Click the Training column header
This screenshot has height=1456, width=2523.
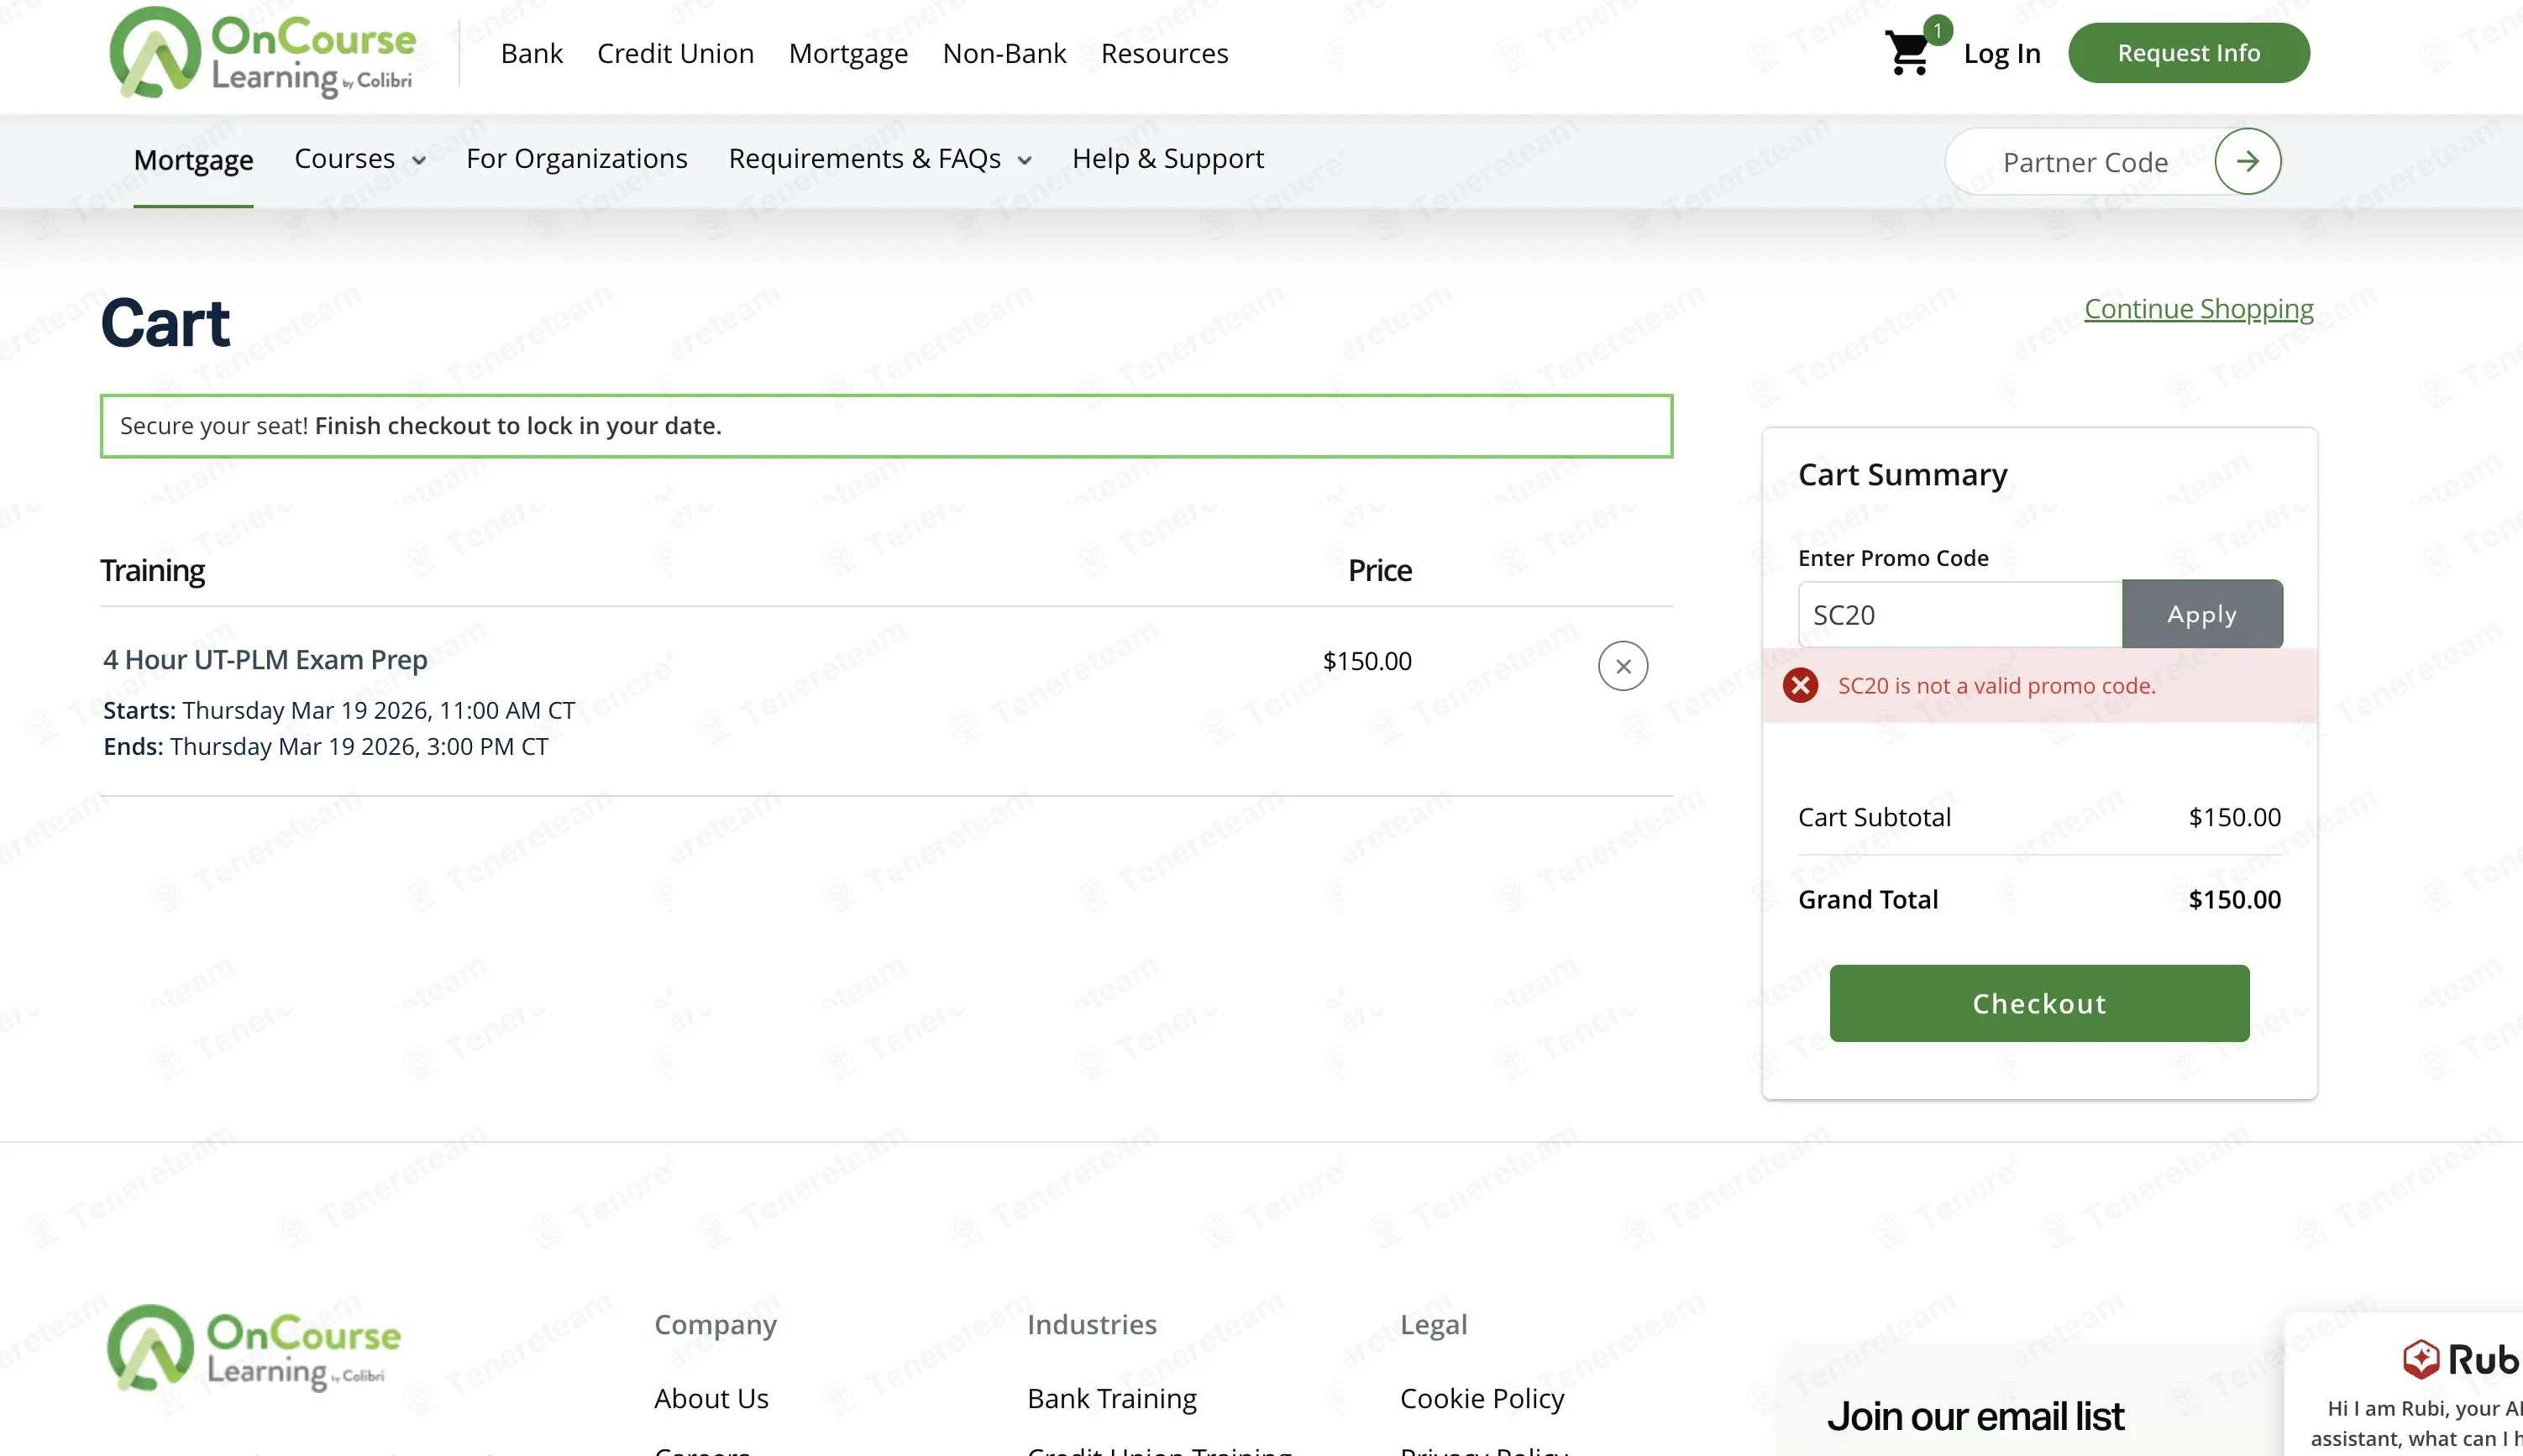click(152, 570)
